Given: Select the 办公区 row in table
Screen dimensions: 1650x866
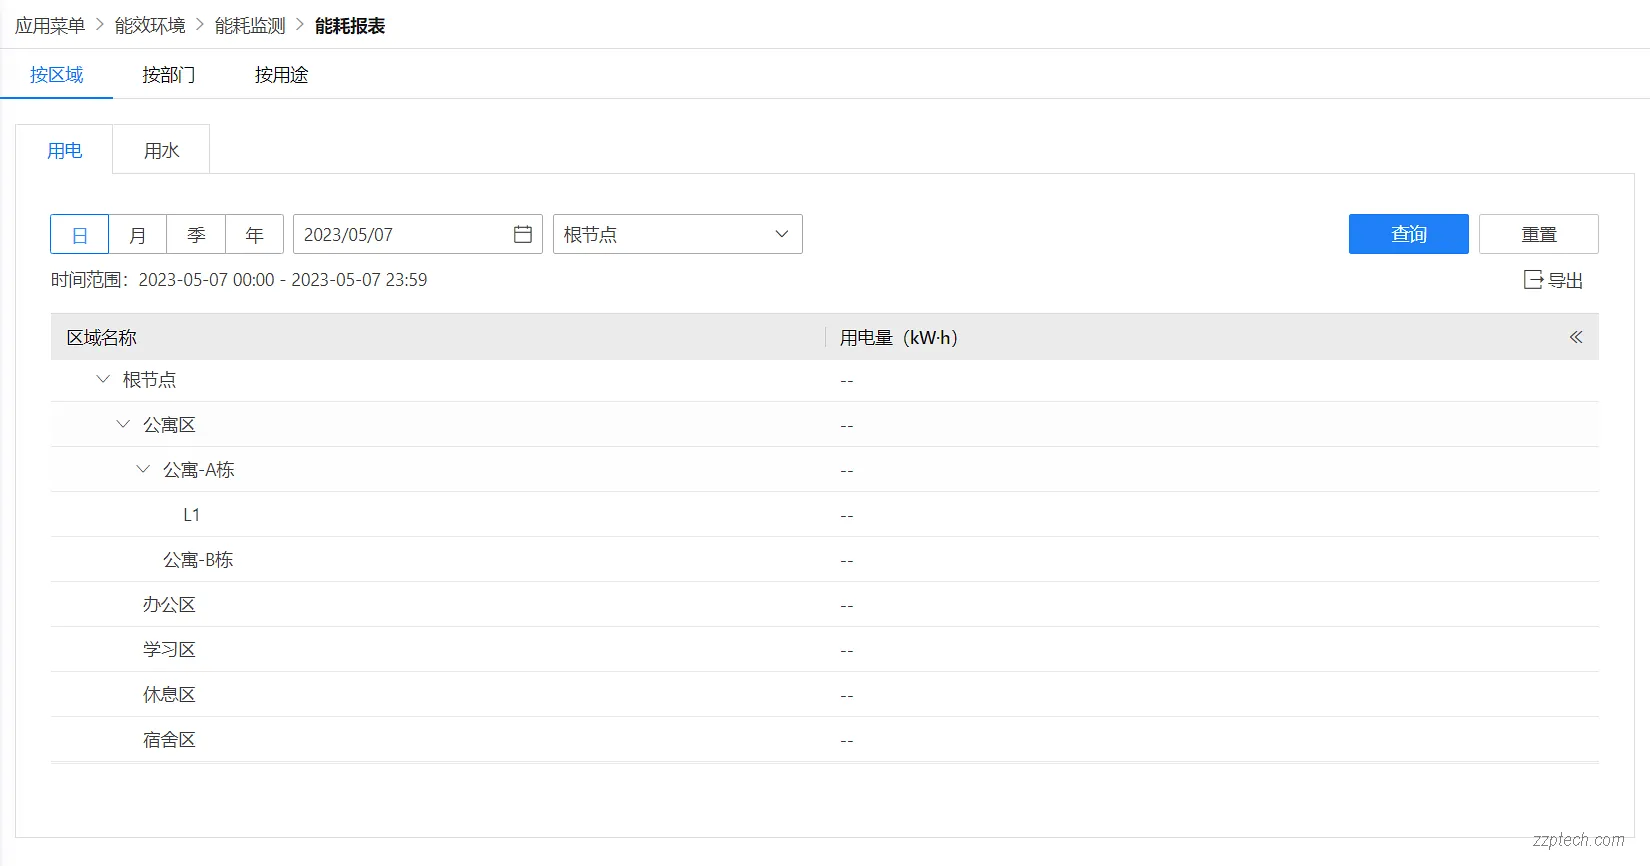Looking at the screenshot, I should (x=169, y=605).
